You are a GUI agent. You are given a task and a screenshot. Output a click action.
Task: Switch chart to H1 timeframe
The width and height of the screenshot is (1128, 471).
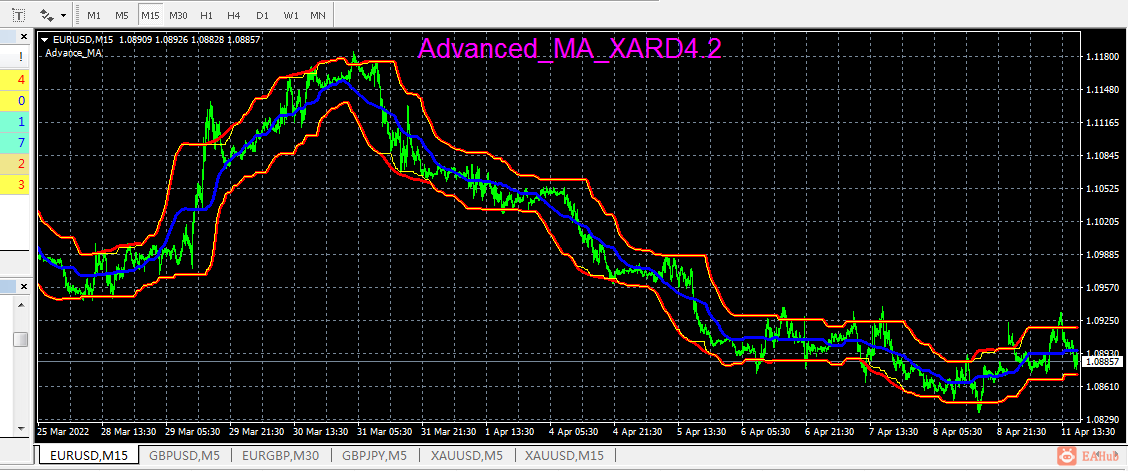coord(206,15)
